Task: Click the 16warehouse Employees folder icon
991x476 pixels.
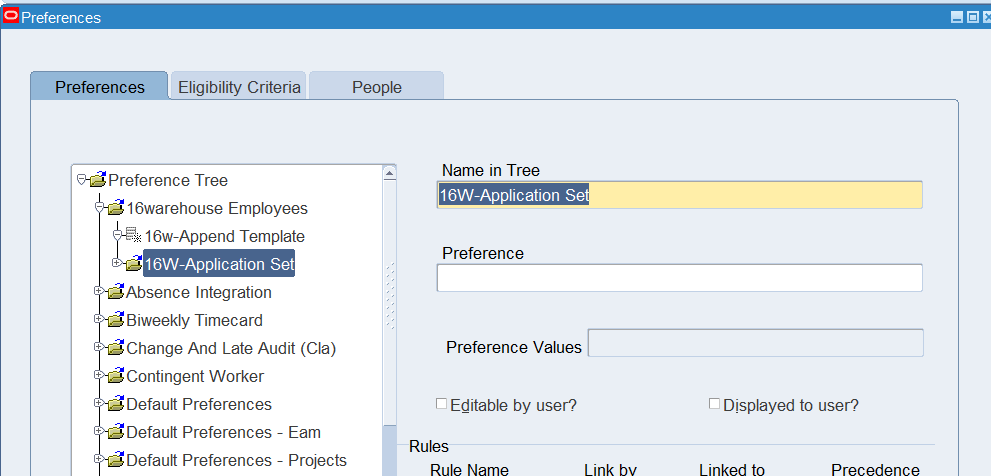Action: point(115,209)
